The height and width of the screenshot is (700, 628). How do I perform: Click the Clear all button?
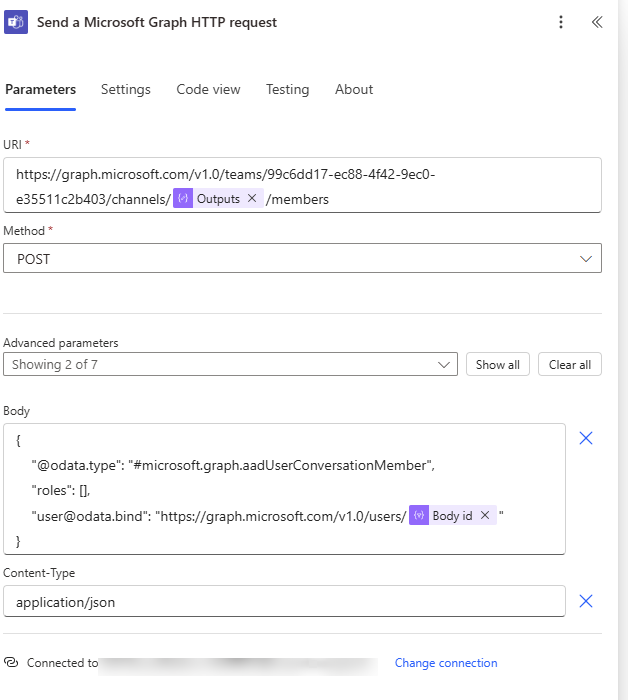click(x=570, y=365)
